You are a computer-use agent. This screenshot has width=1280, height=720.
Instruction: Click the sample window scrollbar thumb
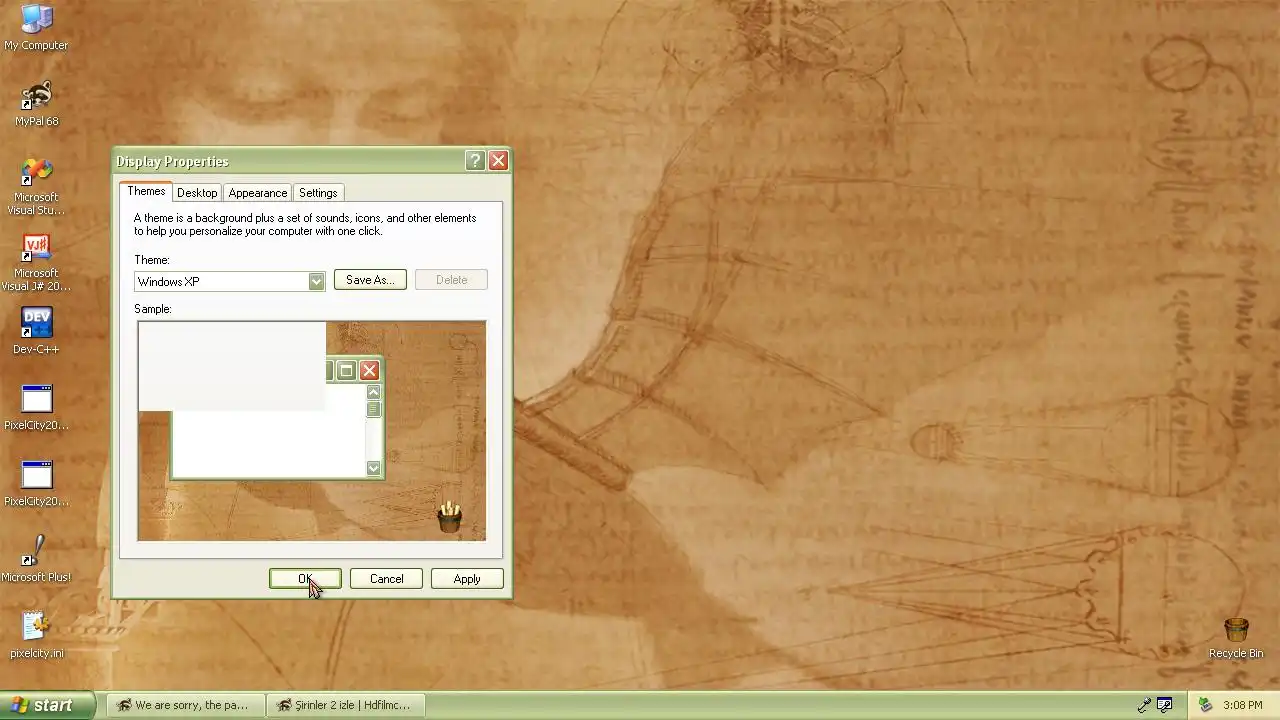(x=373, y=409)
